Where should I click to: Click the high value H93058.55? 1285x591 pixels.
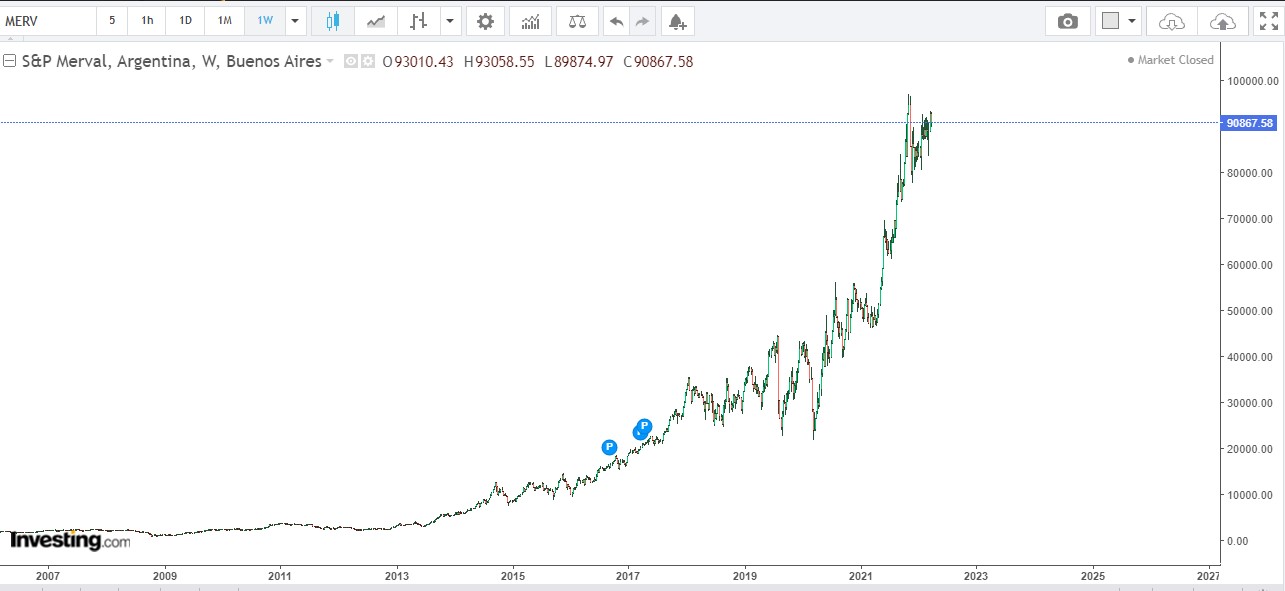pos(500,62)
